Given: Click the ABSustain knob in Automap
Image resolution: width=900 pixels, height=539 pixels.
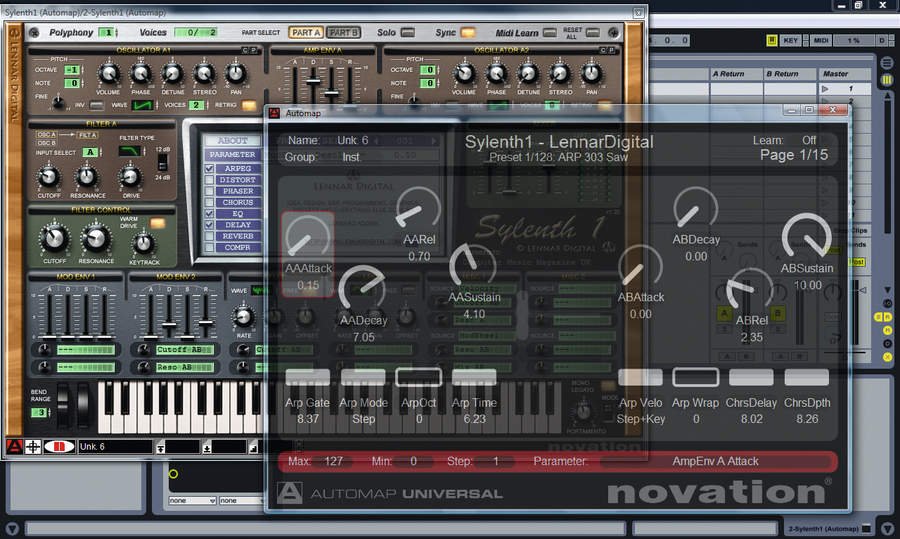Looking at the screenshot, I should [x=806, y=236].
